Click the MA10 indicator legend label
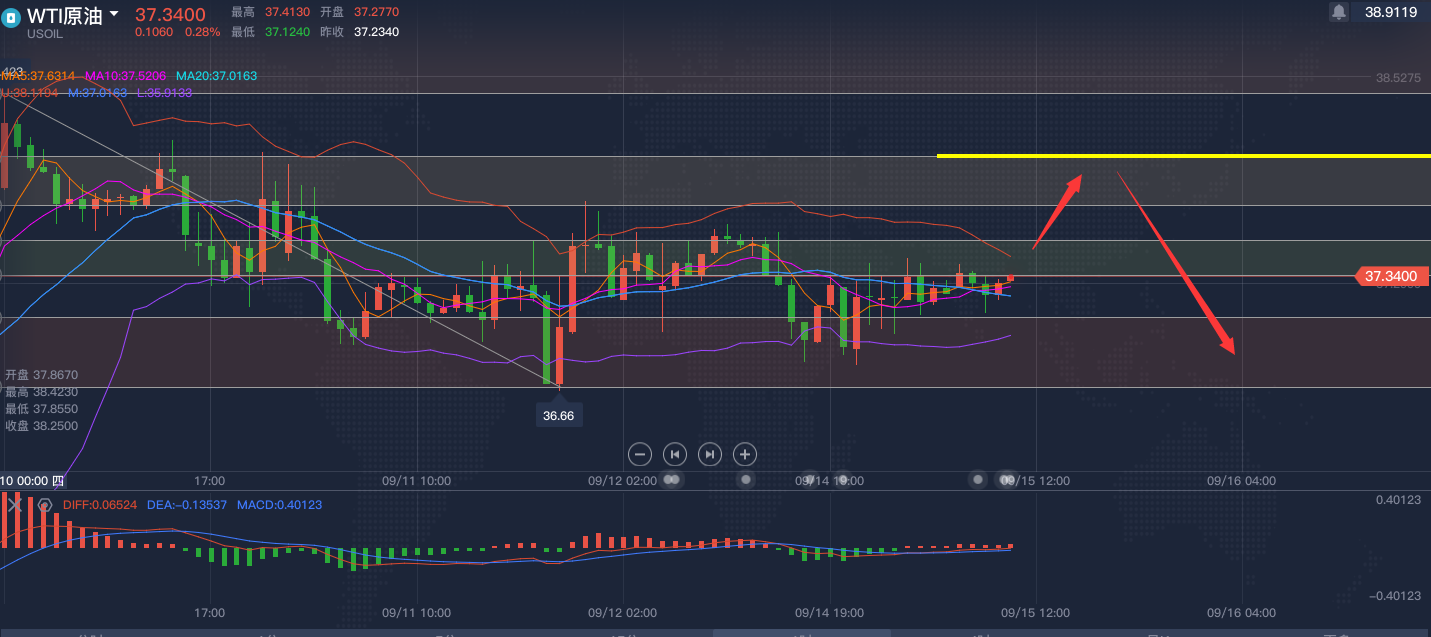 (x=127, y=76)
